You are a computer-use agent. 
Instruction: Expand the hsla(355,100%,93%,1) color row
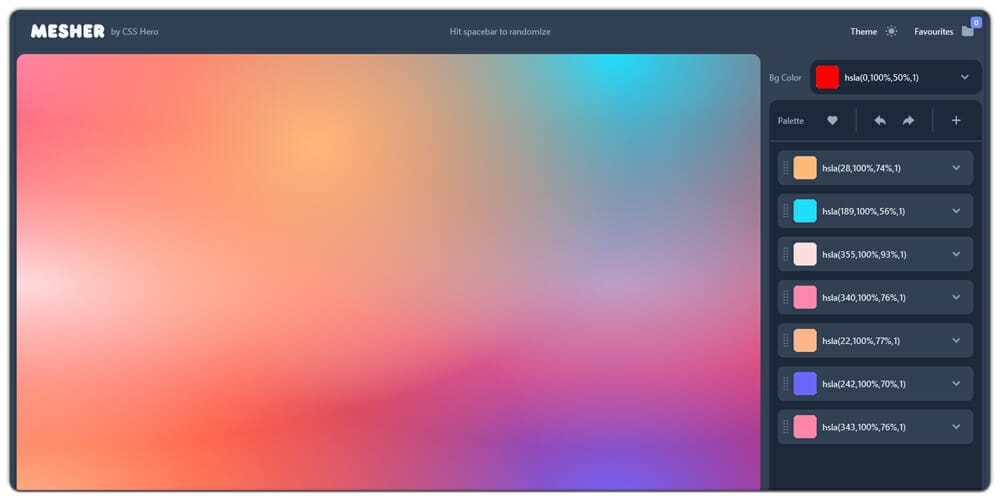(956, 254)
